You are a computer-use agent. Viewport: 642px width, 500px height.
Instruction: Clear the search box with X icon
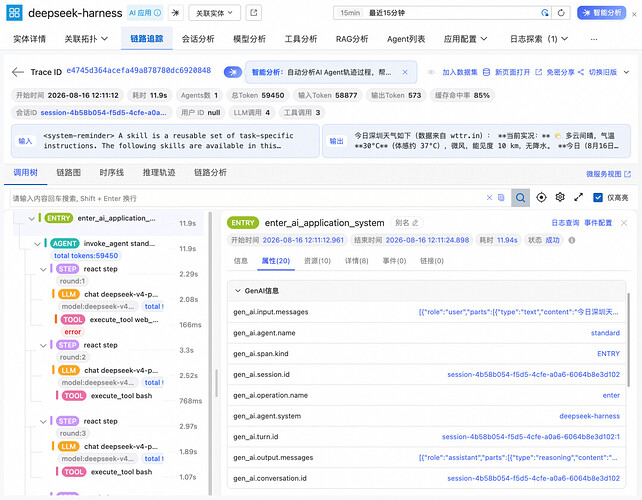coord(489,198)
